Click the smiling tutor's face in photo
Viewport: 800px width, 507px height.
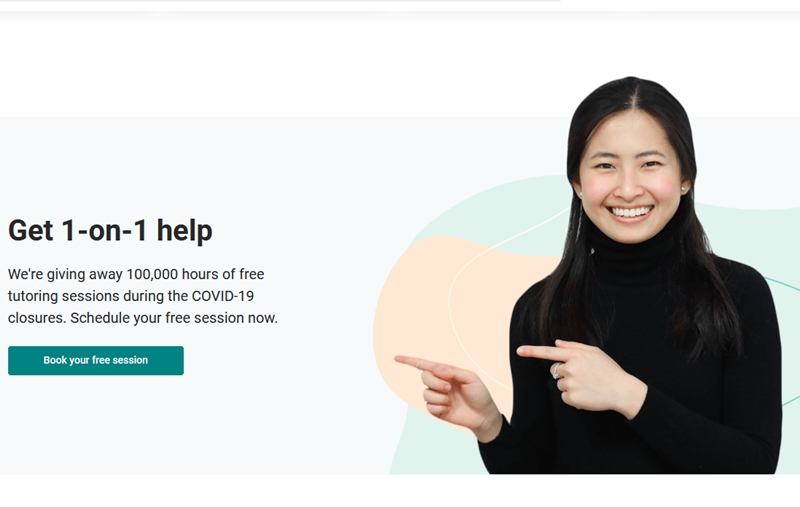(630, 179)
